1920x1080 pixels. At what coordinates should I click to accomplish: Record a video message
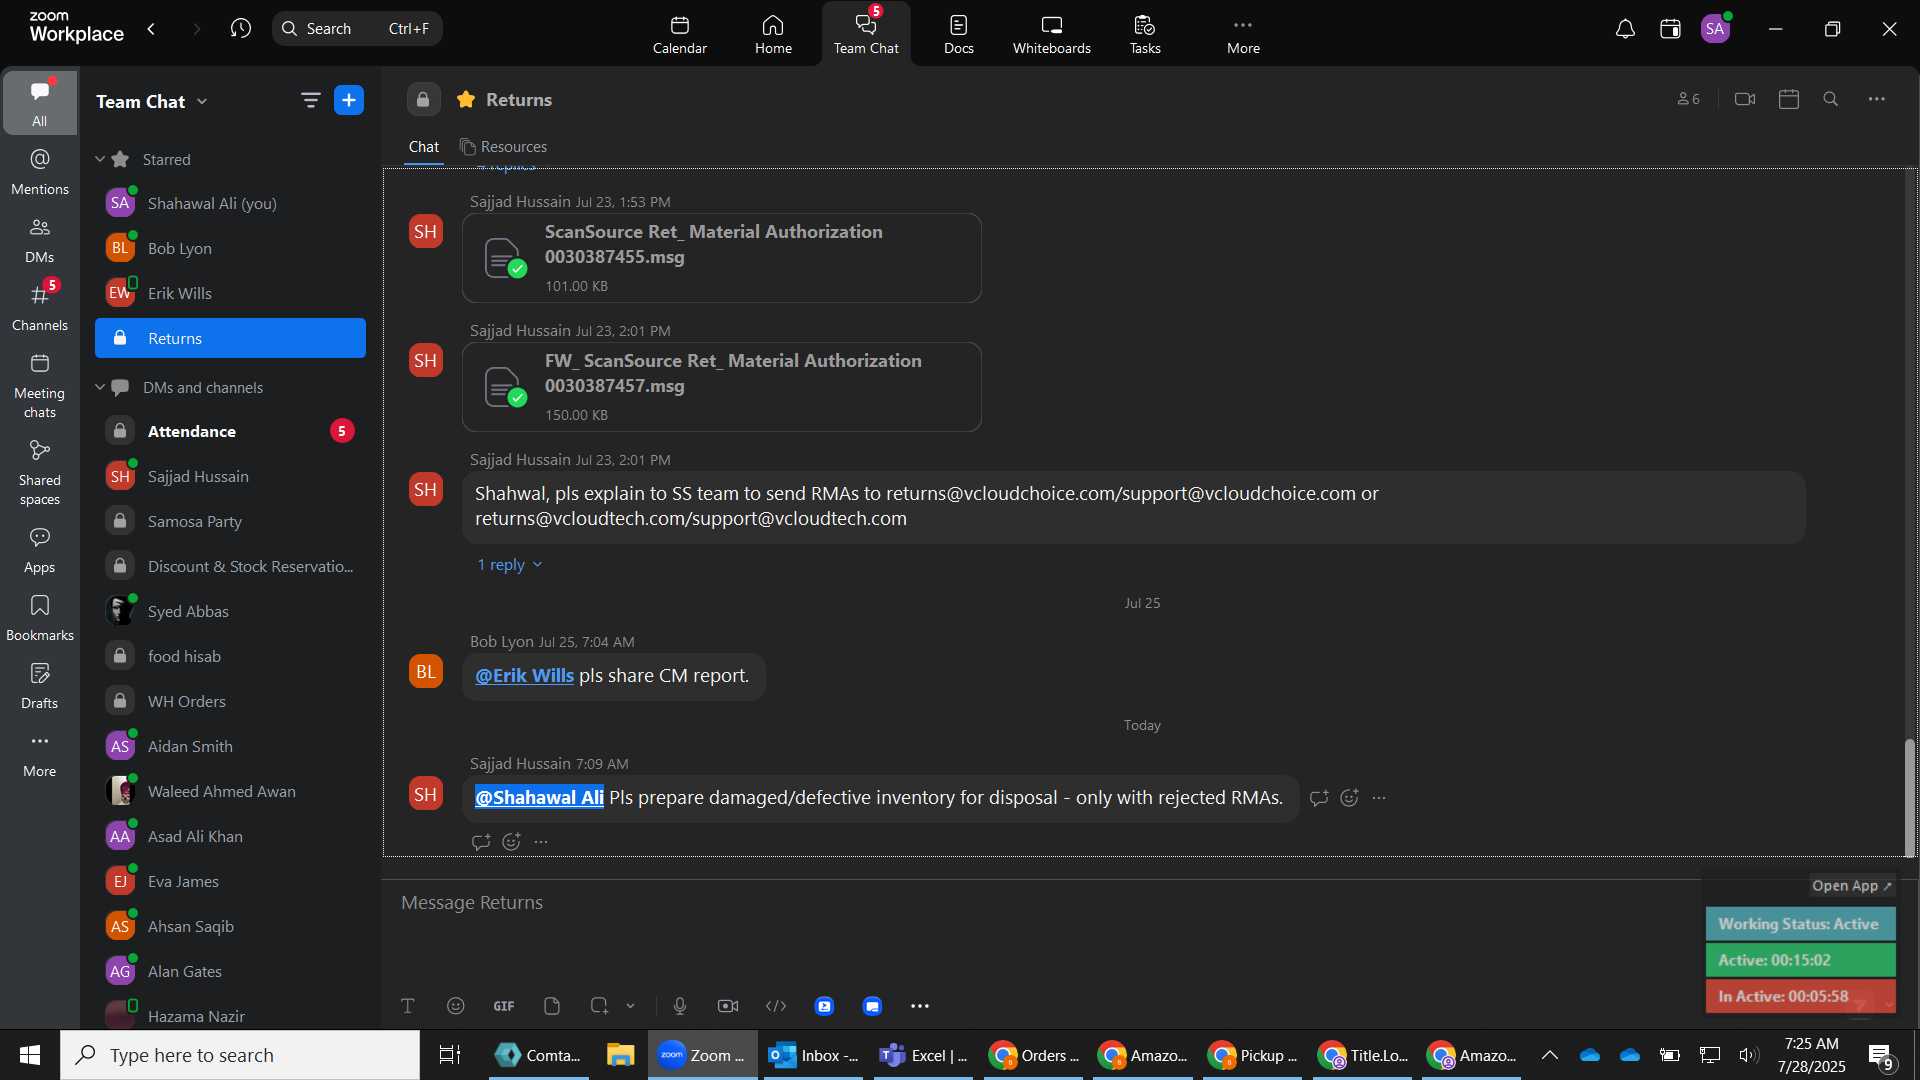pos(728,1006)
